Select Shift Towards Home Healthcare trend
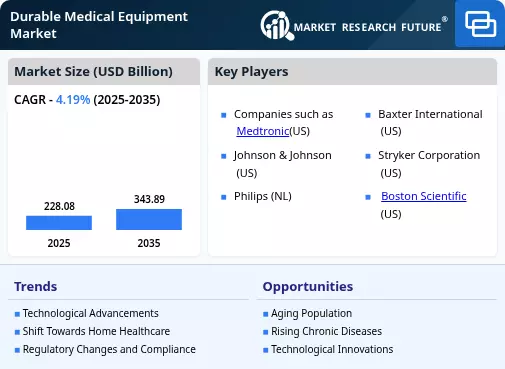Screen dimensions: 505x369 pos(96,331)
